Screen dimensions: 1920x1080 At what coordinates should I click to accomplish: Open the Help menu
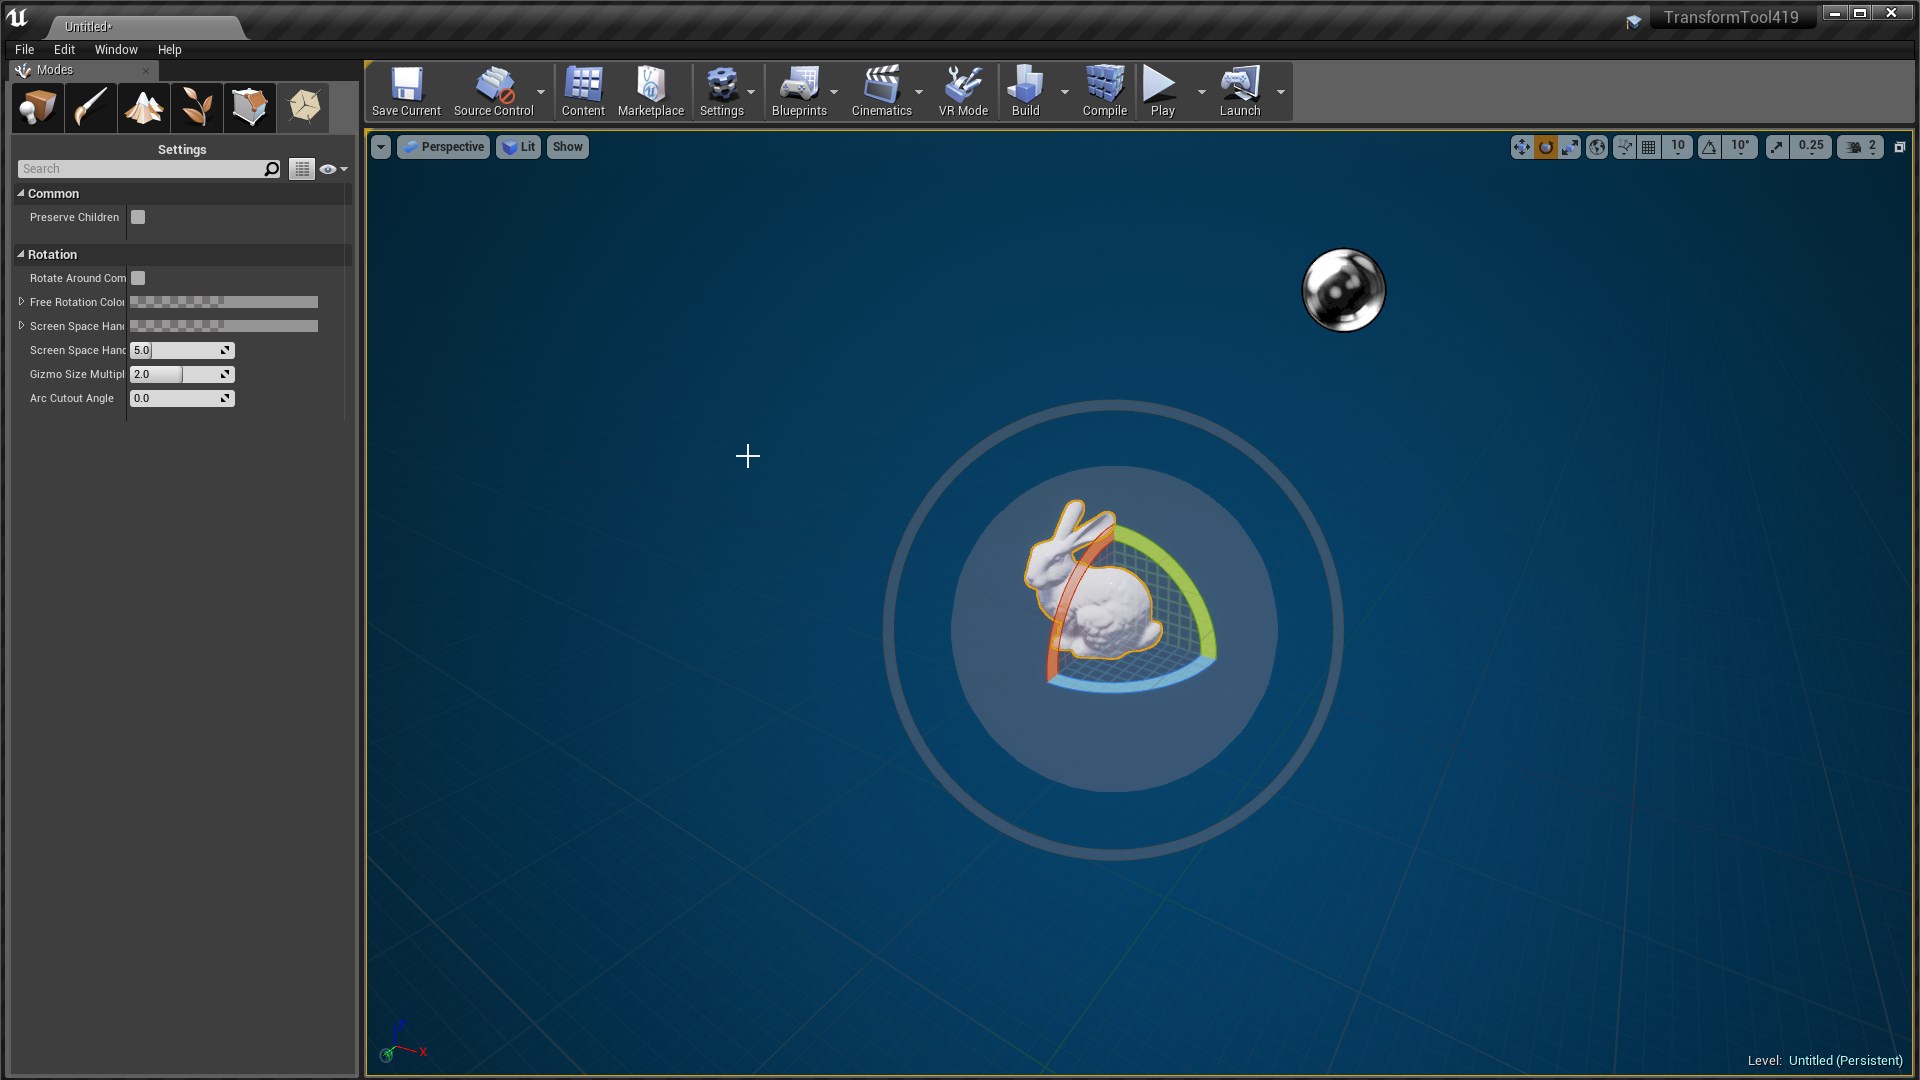point(170,49)
